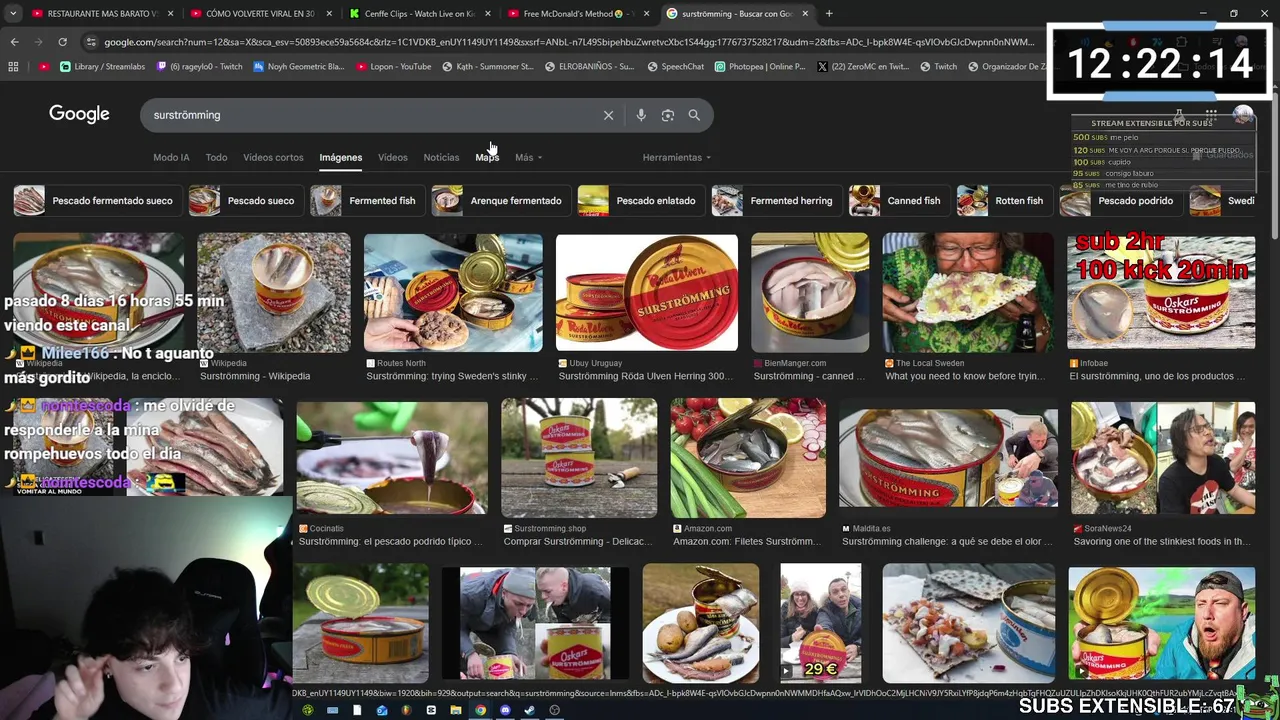This screenshot has width=1280, height=720.
Task: Open CapCut from the taskbar
Action: 431,710
